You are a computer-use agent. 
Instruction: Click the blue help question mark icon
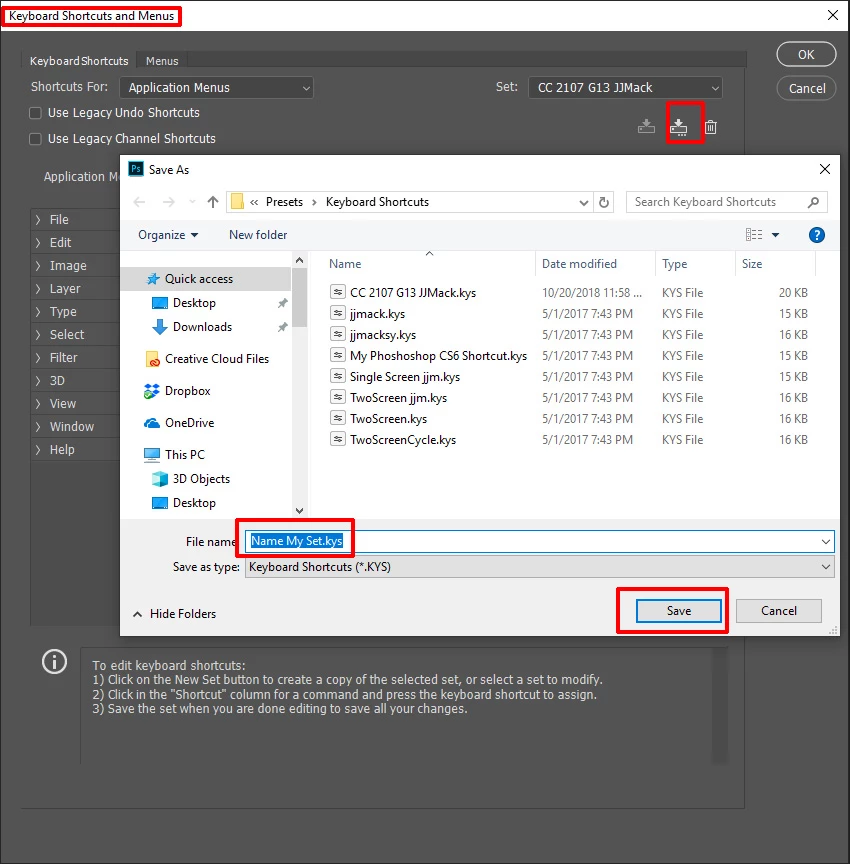pyautogui.click(x=816, y=235)
